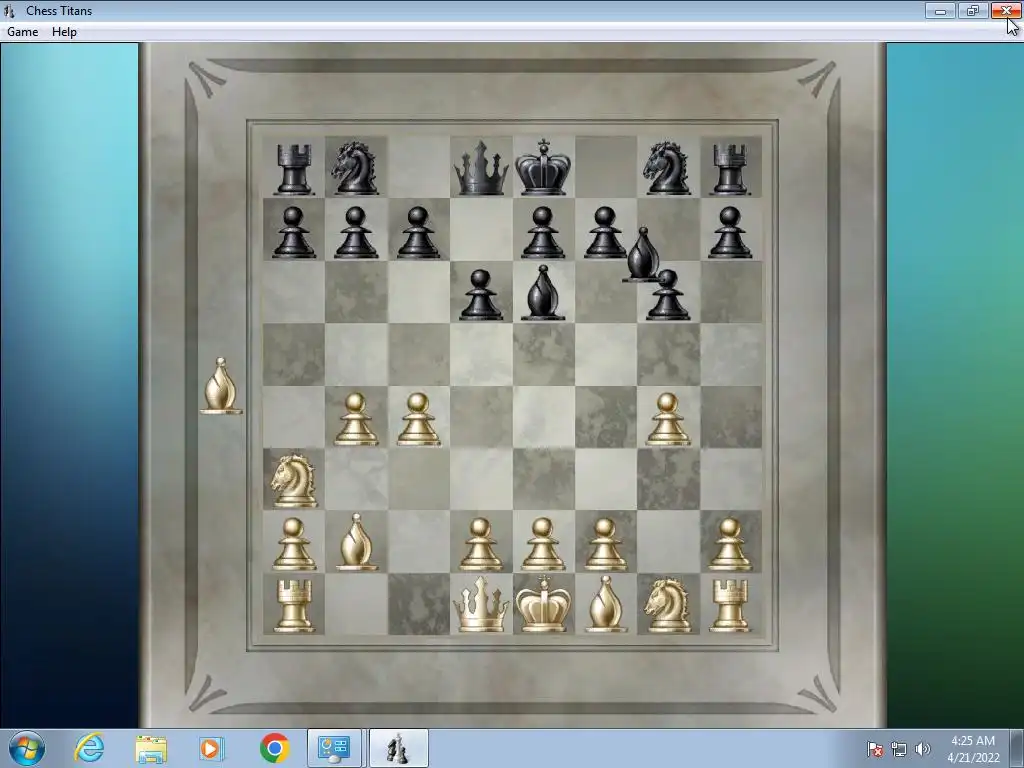Select the white rook on h1
This screenshot has height=768, width=1024.
pyautogui.click(x=729, y=606)
